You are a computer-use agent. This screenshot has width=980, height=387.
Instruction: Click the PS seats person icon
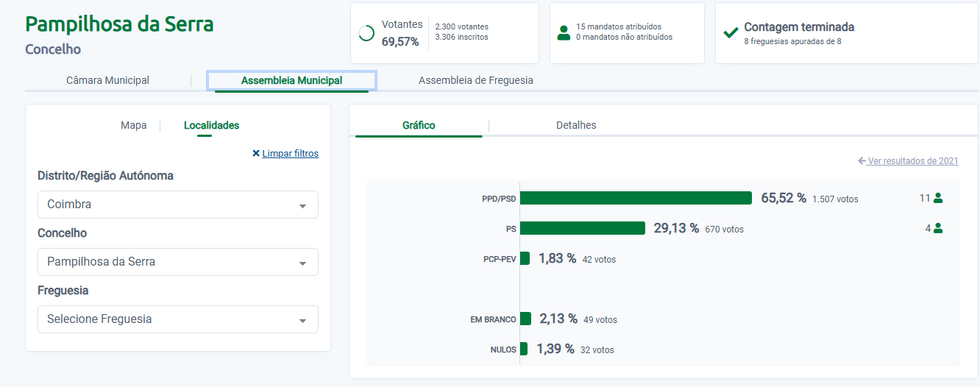pos(938,228)
